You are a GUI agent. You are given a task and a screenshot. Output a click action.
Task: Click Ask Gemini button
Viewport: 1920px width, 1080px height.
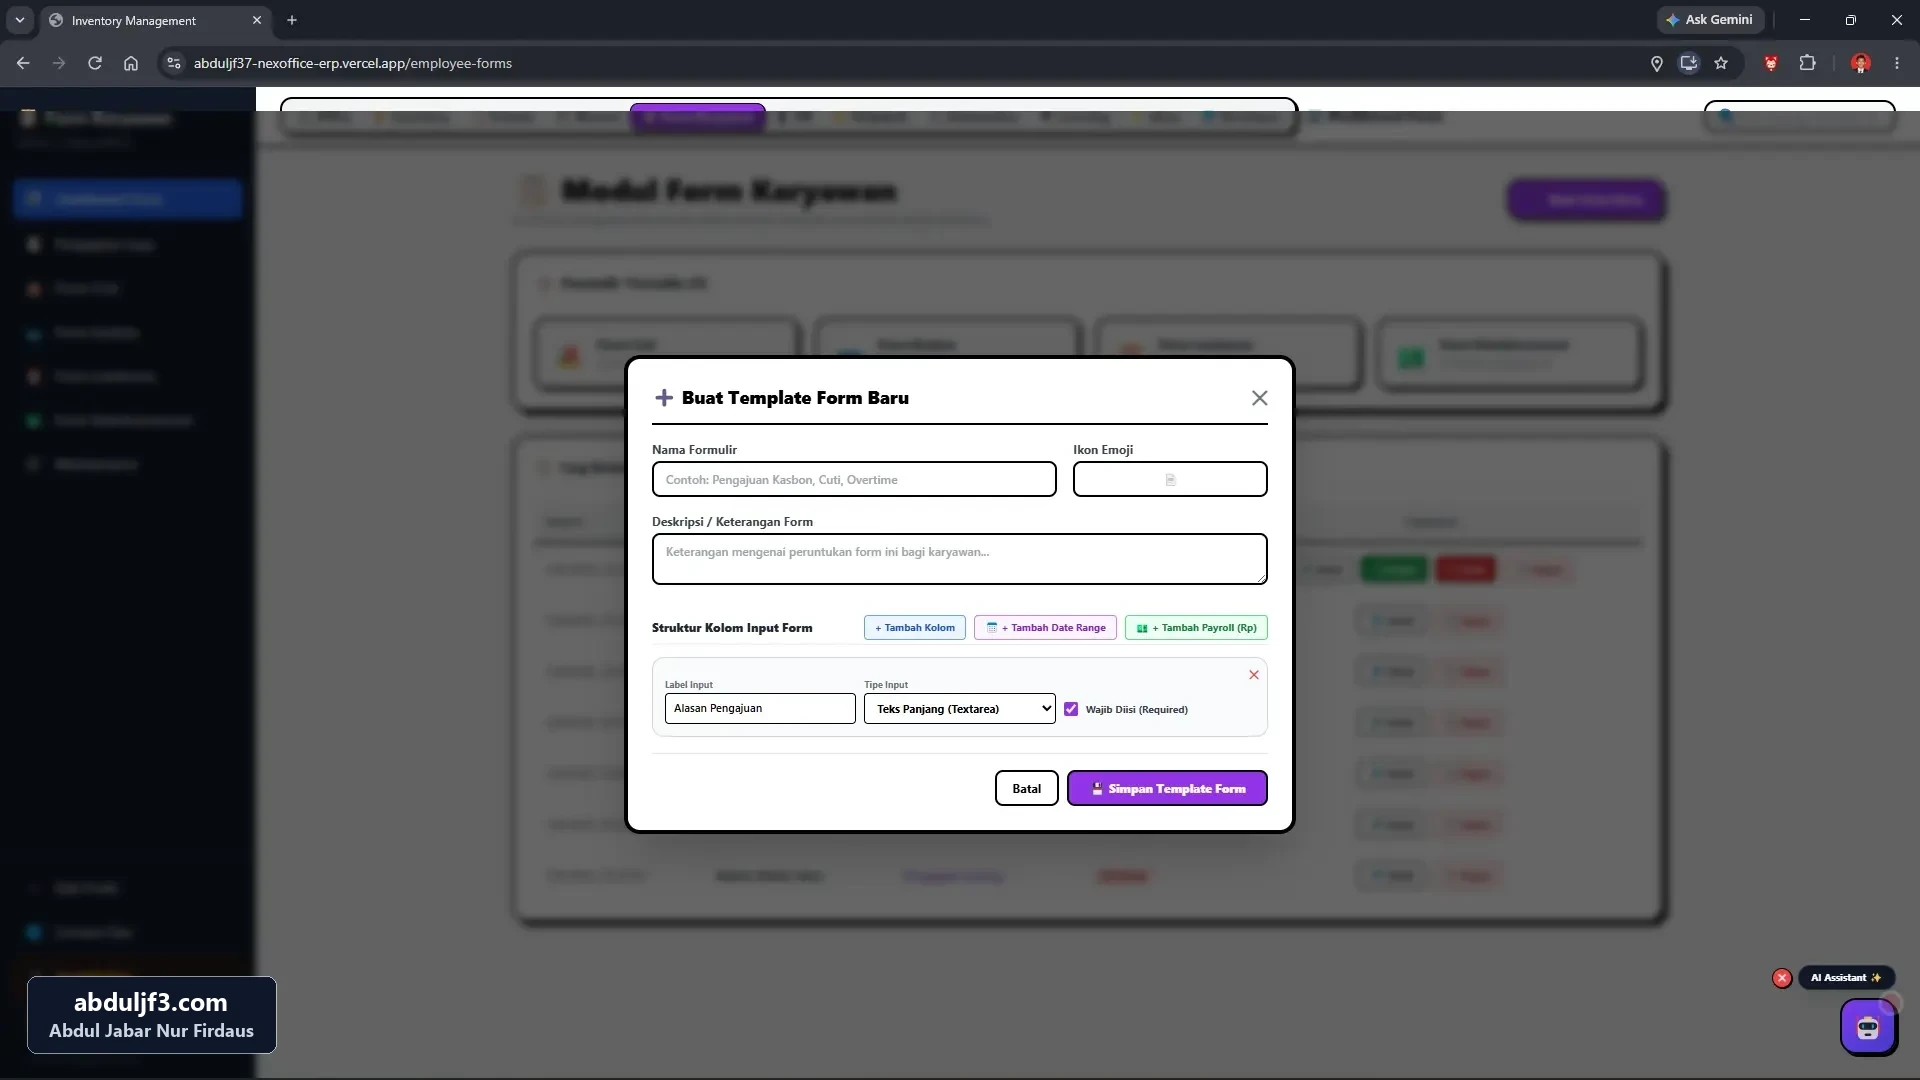point(1709,20)
